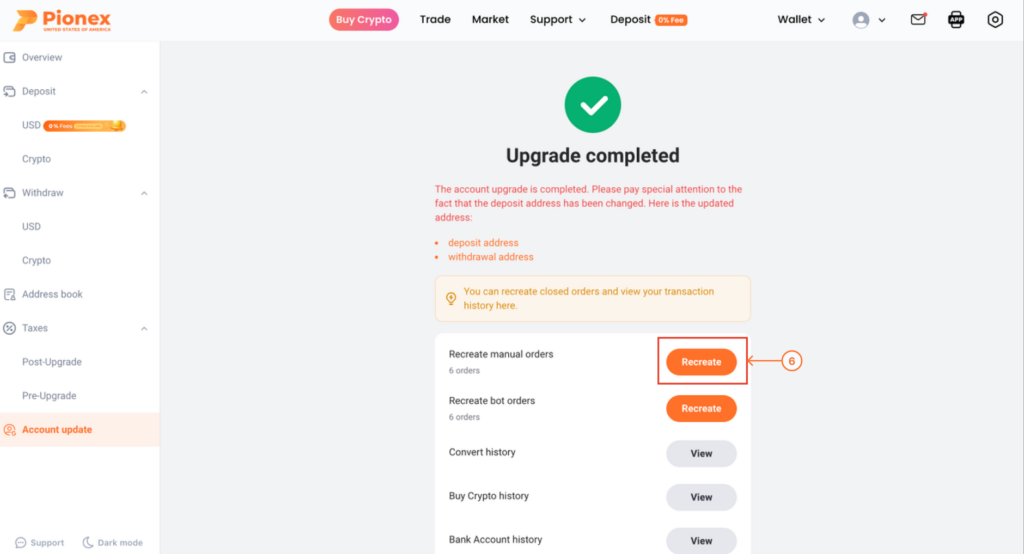Click the Pionex logo
Screen dimensions: 1024x554
click(62, 20)
